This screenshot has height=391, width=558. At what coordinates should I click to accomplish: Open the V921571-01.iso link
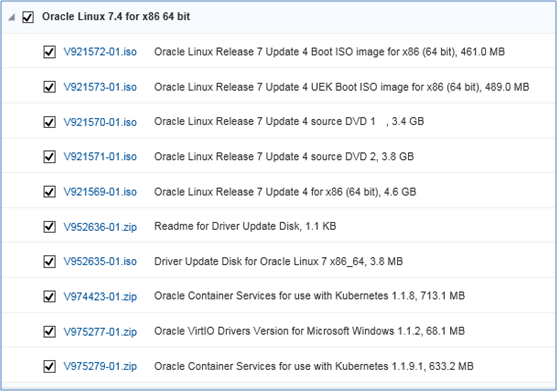pyautogui.click(x=100, y=157)
